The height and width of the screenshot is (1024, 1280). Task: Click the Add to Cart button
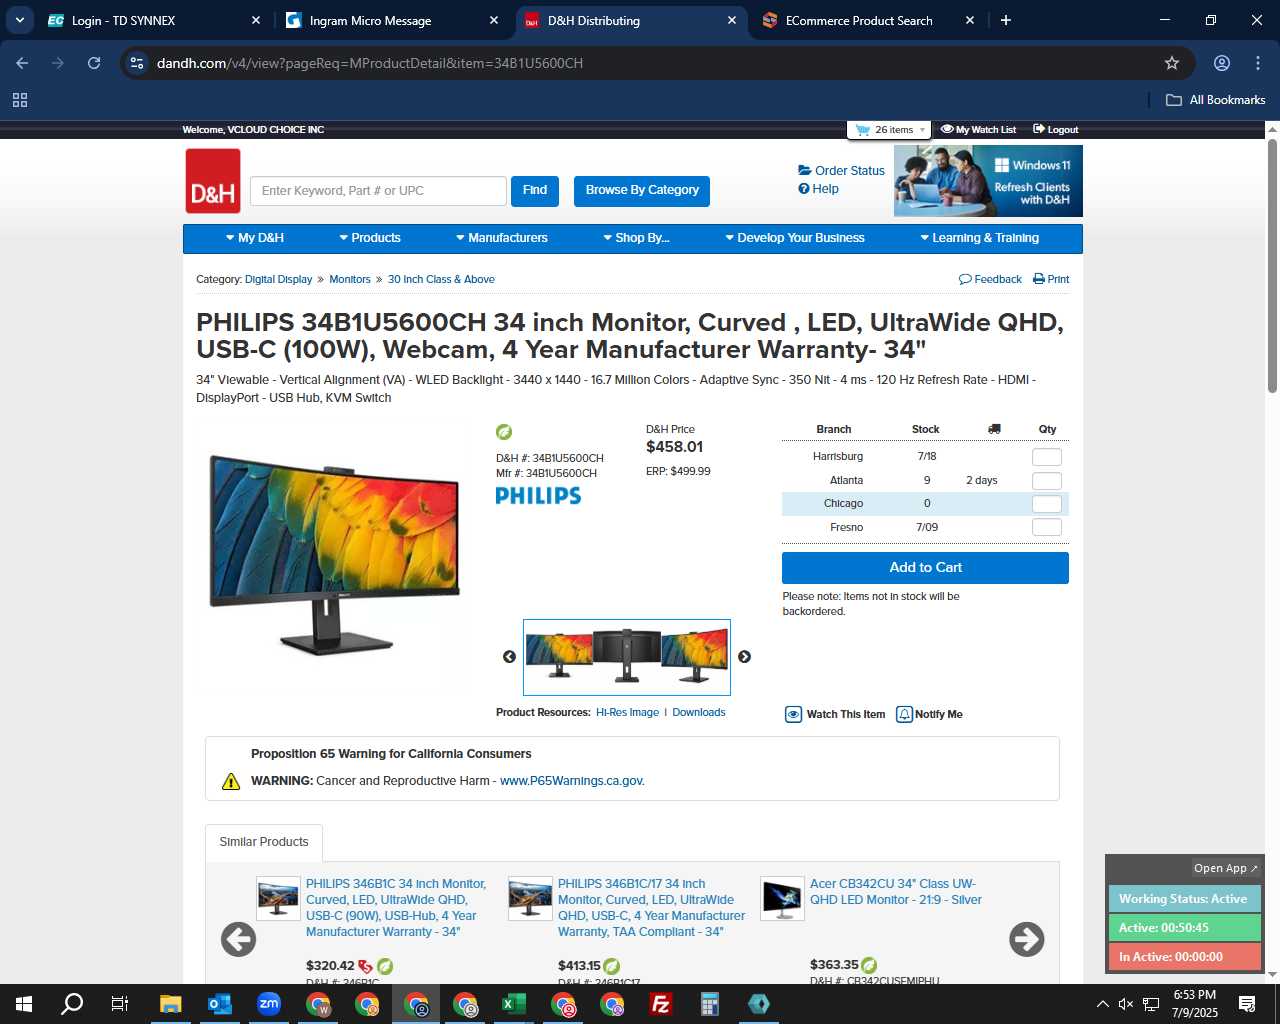click(x=925, y=568)
